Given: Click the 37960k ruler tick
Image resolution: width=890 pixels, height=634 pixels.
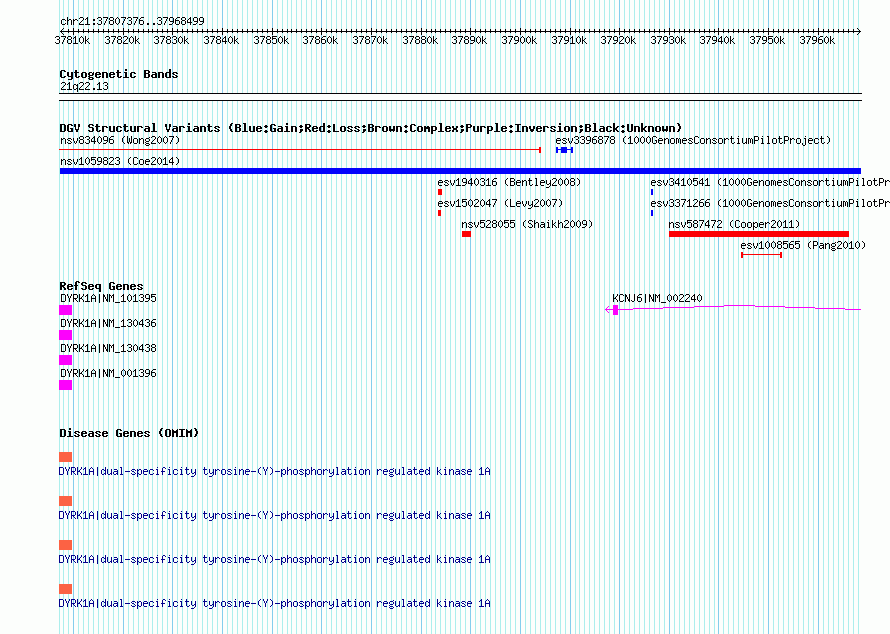Looking at the screenshot, I should [817, 40].
